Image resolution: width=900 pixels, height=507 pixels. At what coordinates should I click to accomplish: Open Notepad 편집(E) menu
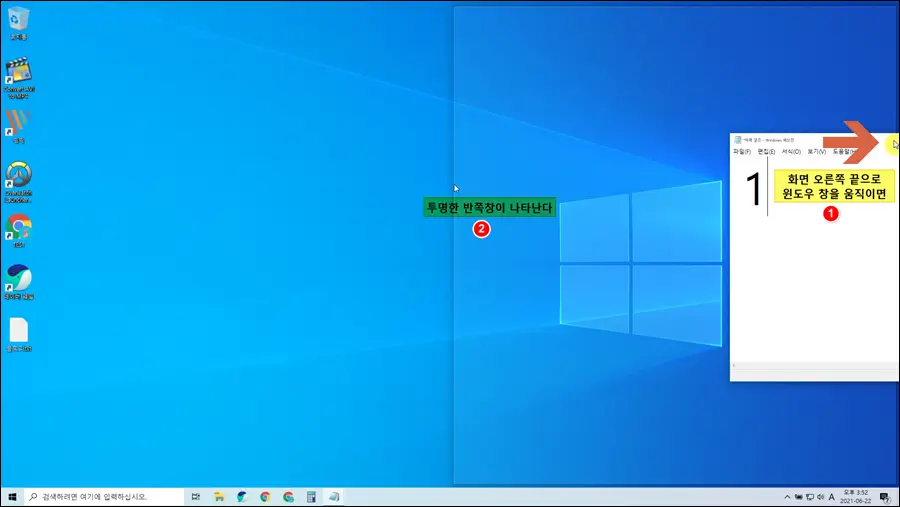[x=766, y=152]
